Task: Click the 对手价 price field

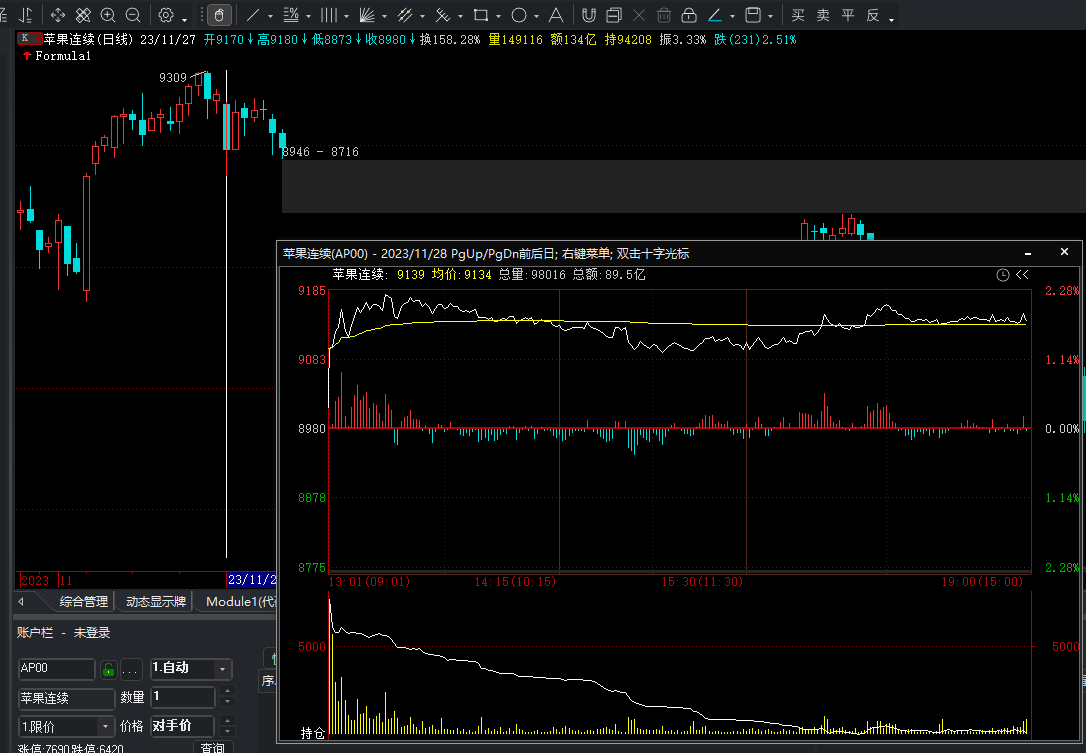Action: tap(183, 726)
